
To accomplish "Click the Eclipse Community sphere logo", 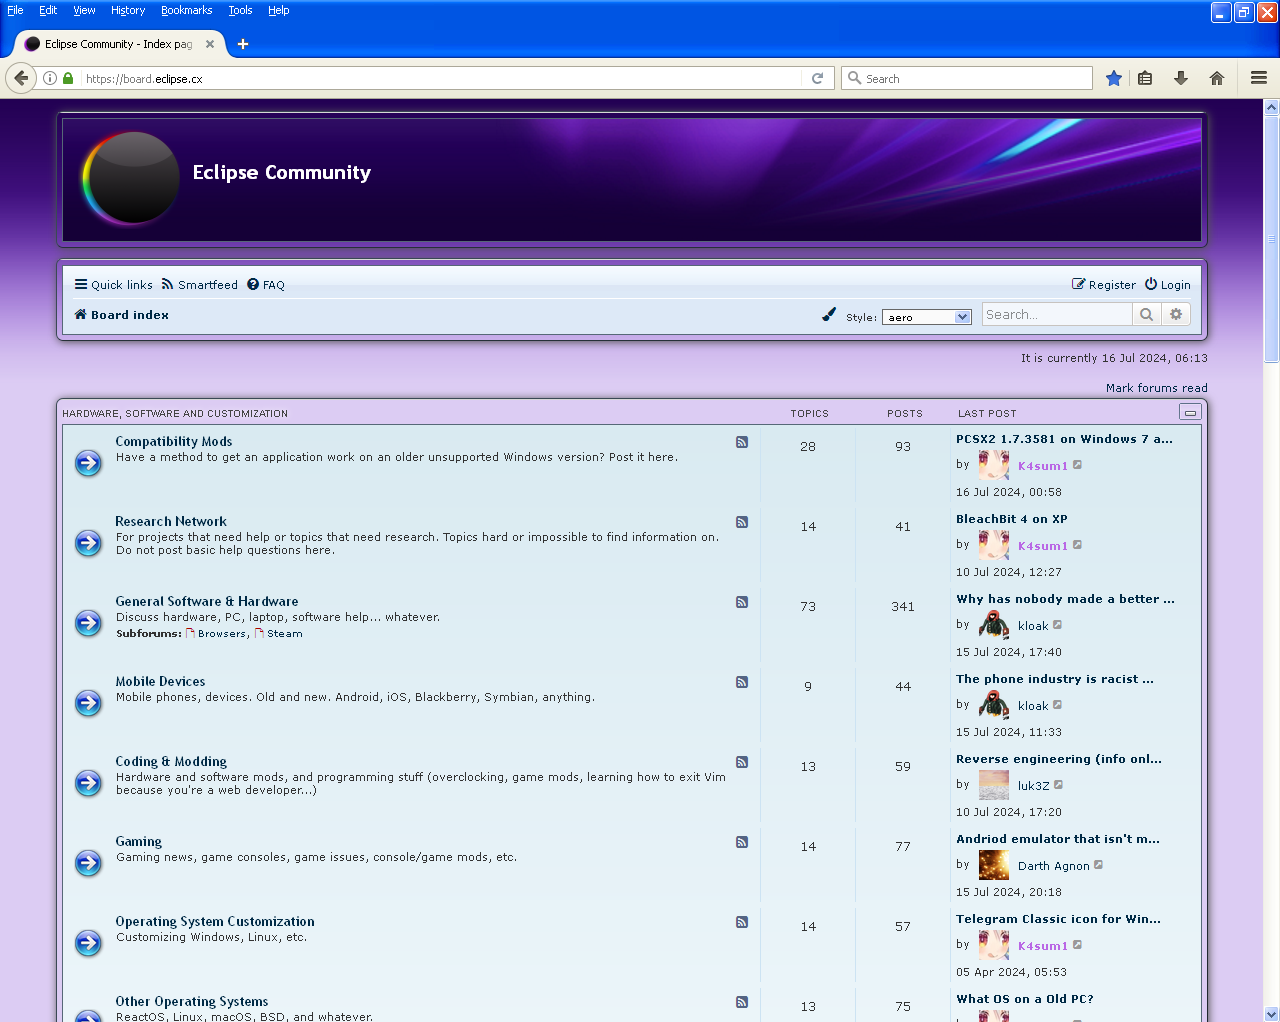I will pyautogui.click(x=130, y=178).
